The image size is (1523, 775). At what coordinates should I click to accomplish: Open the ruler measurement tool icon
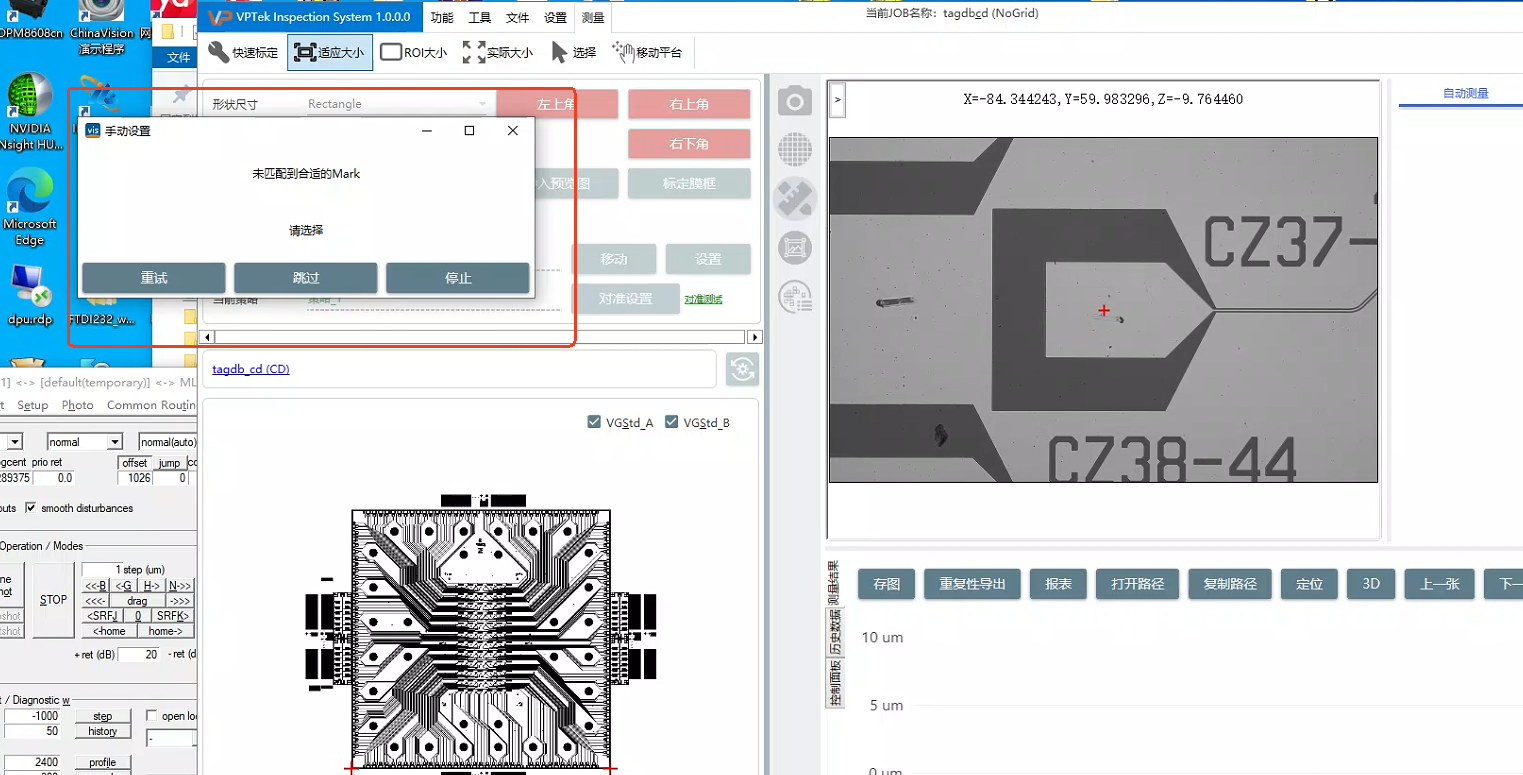tap(795, 199)
